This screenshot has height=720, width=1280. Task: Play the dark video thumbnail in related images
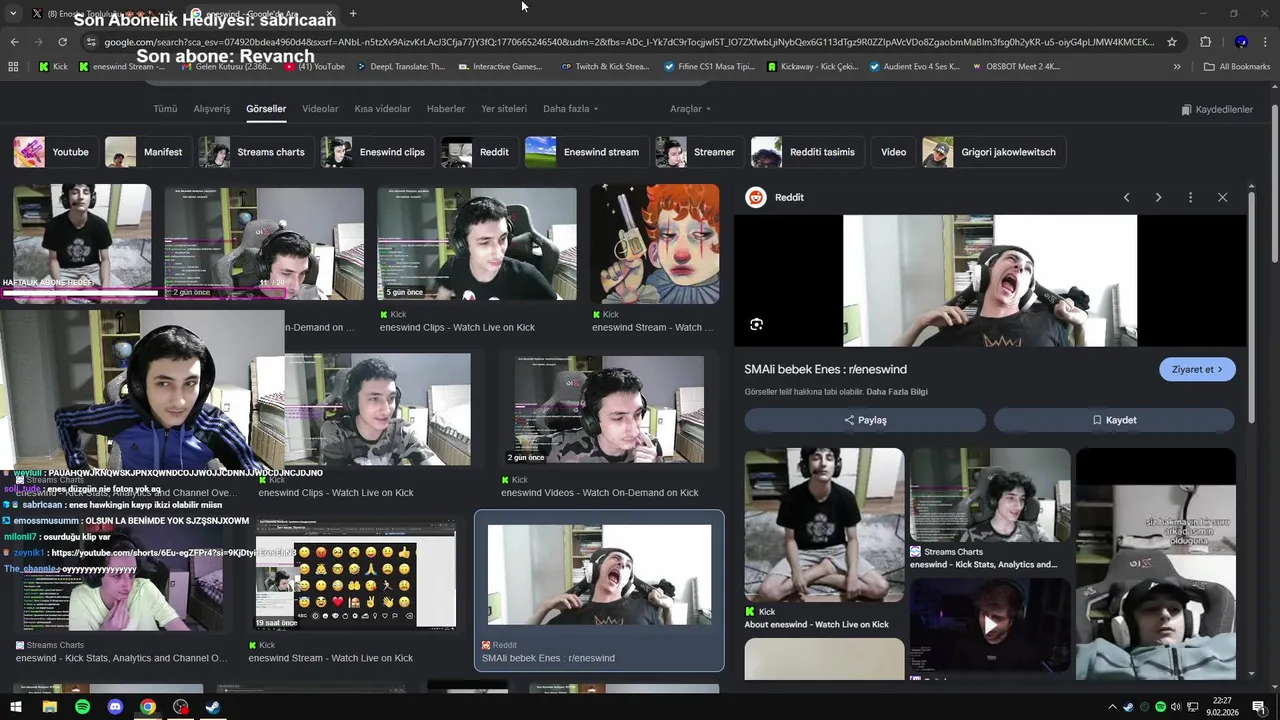(x=989, y=625)
